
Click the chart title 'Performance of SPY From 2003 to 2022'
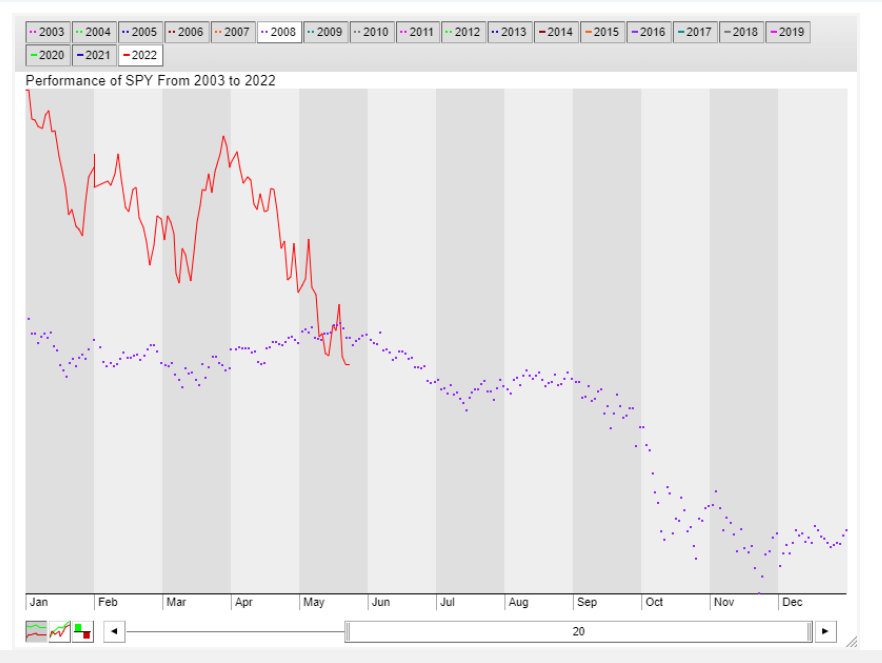(x=151, y=80)
